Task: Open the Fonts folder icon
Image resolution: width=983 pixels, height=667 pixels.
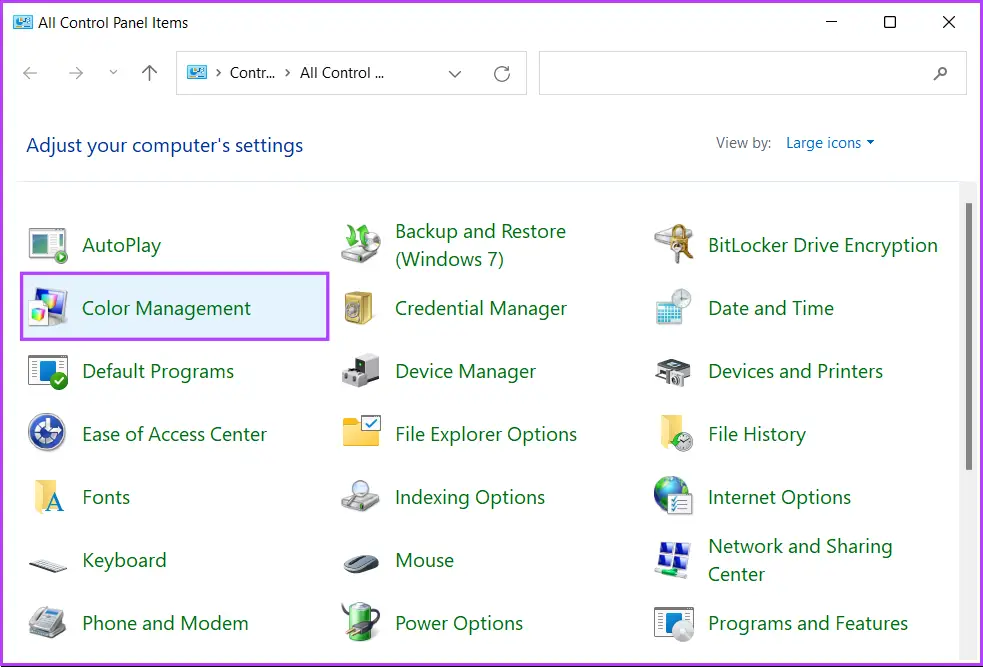Action: [47, 497]
